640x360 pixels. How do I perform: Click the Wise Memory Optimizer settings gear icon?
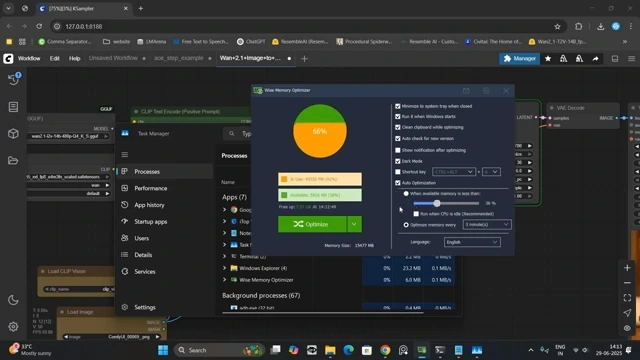click(486, 91)
